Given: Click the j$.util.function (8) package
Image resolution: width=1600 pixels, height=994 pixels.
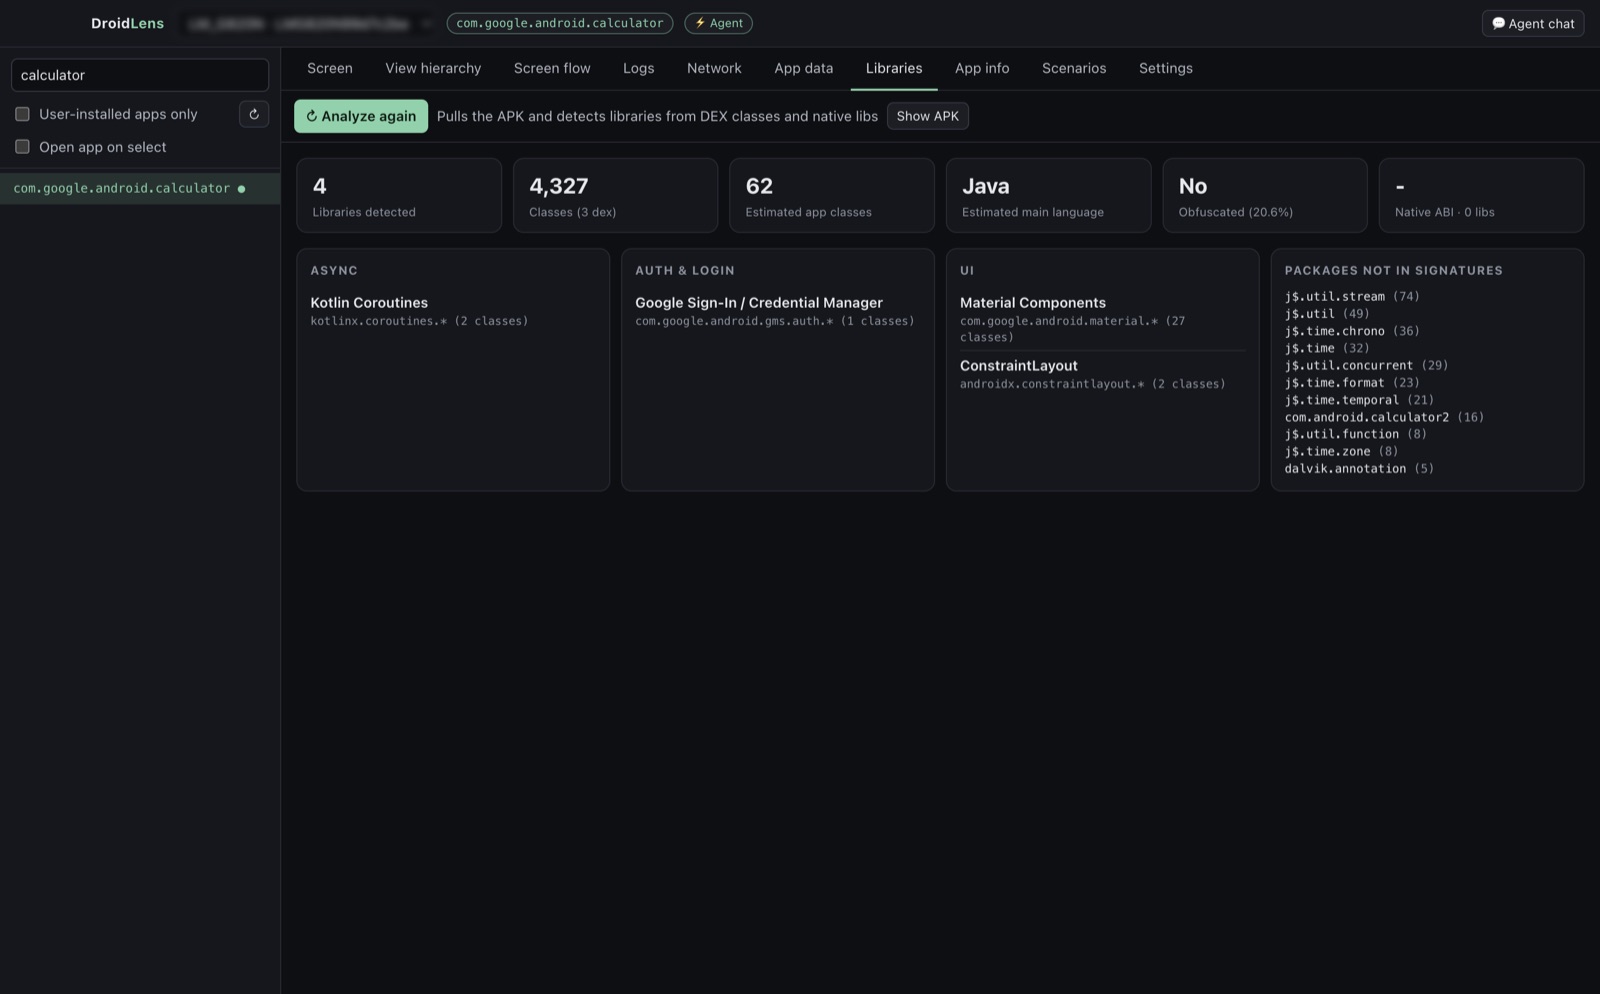Looking at the screenshot, I should click(1356, 434).
